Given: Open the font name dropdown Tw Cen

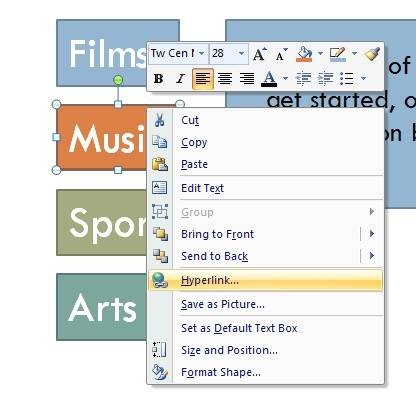Looking at the screenshot, I should pos(202,53).
